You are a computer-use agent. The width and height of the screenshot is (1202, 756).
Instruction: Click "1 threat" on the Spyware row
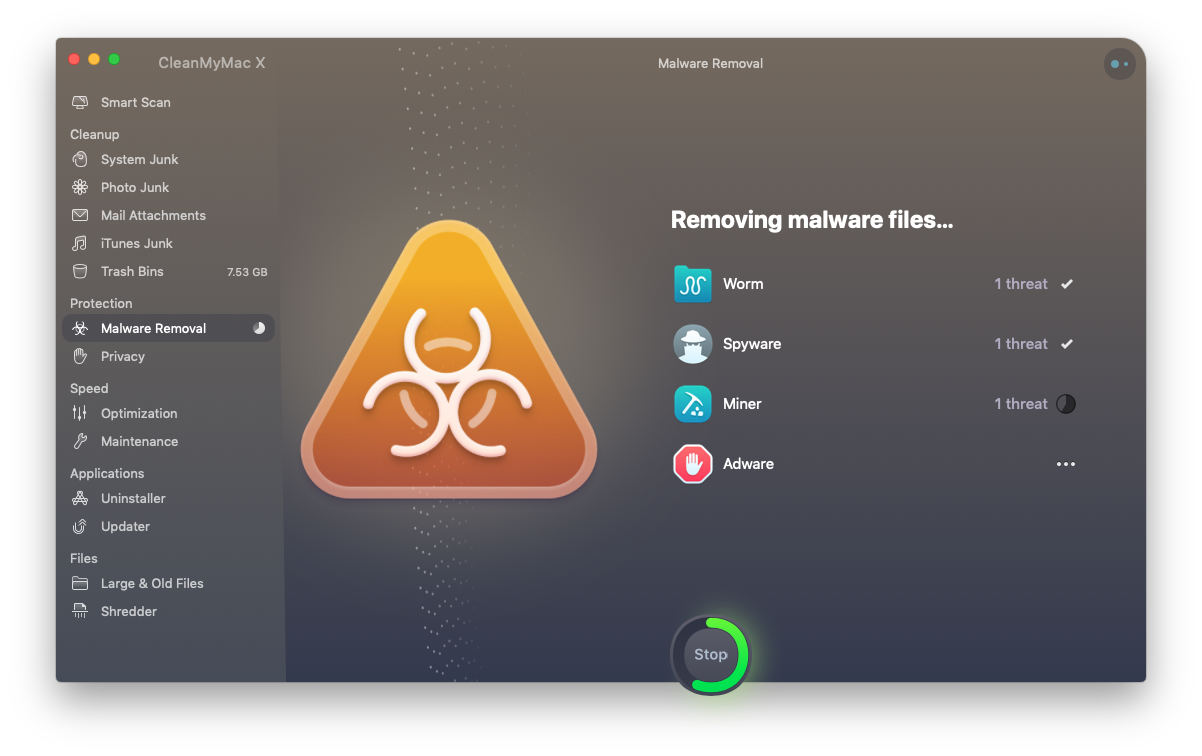pyautogui.click(x=1021, y=344)
